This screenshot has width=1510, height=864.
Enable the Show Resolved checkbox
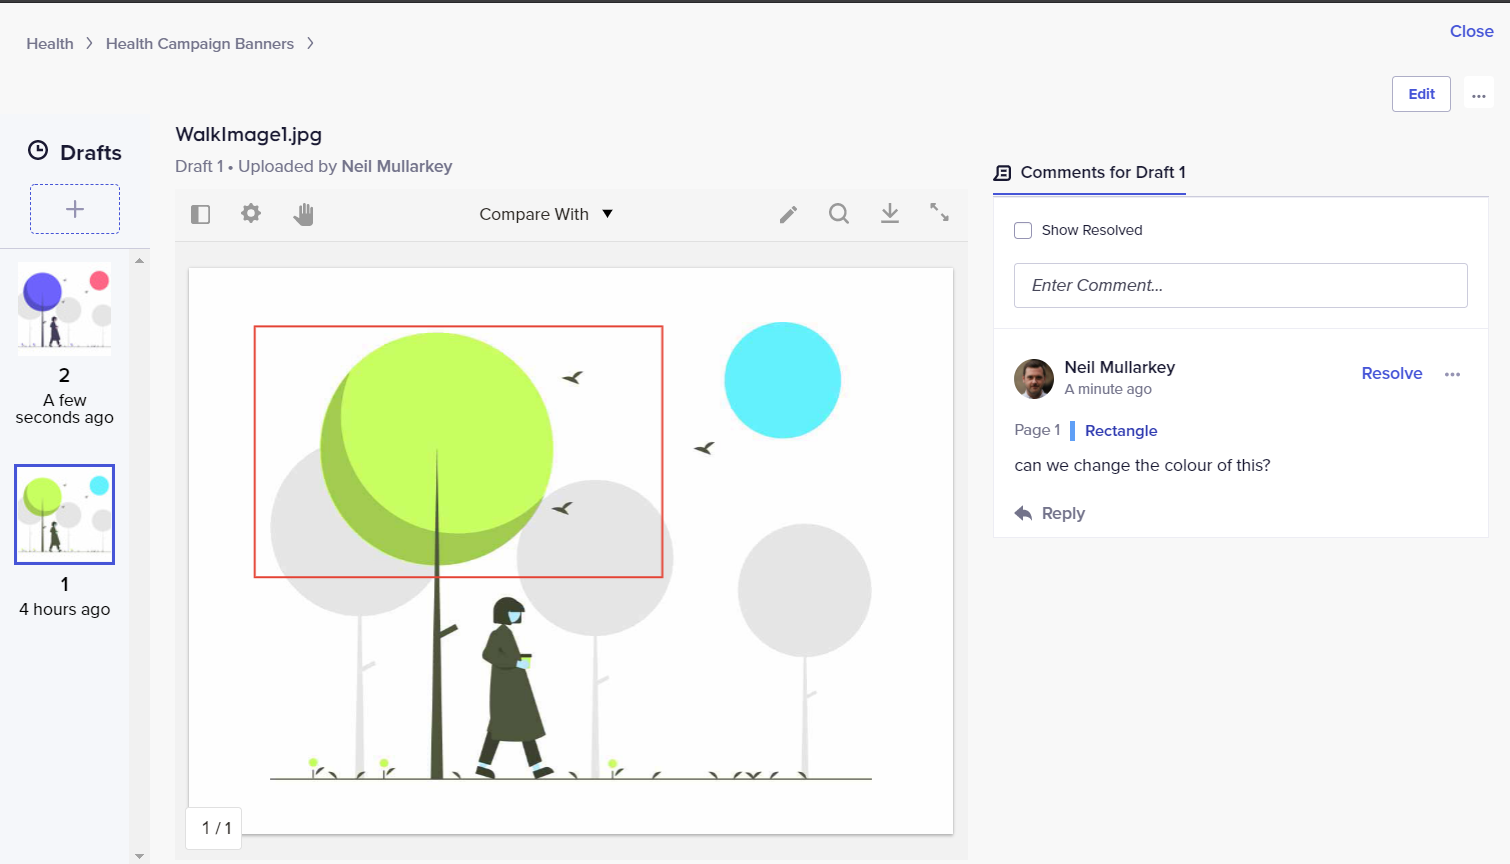(x=1023, y=230)
